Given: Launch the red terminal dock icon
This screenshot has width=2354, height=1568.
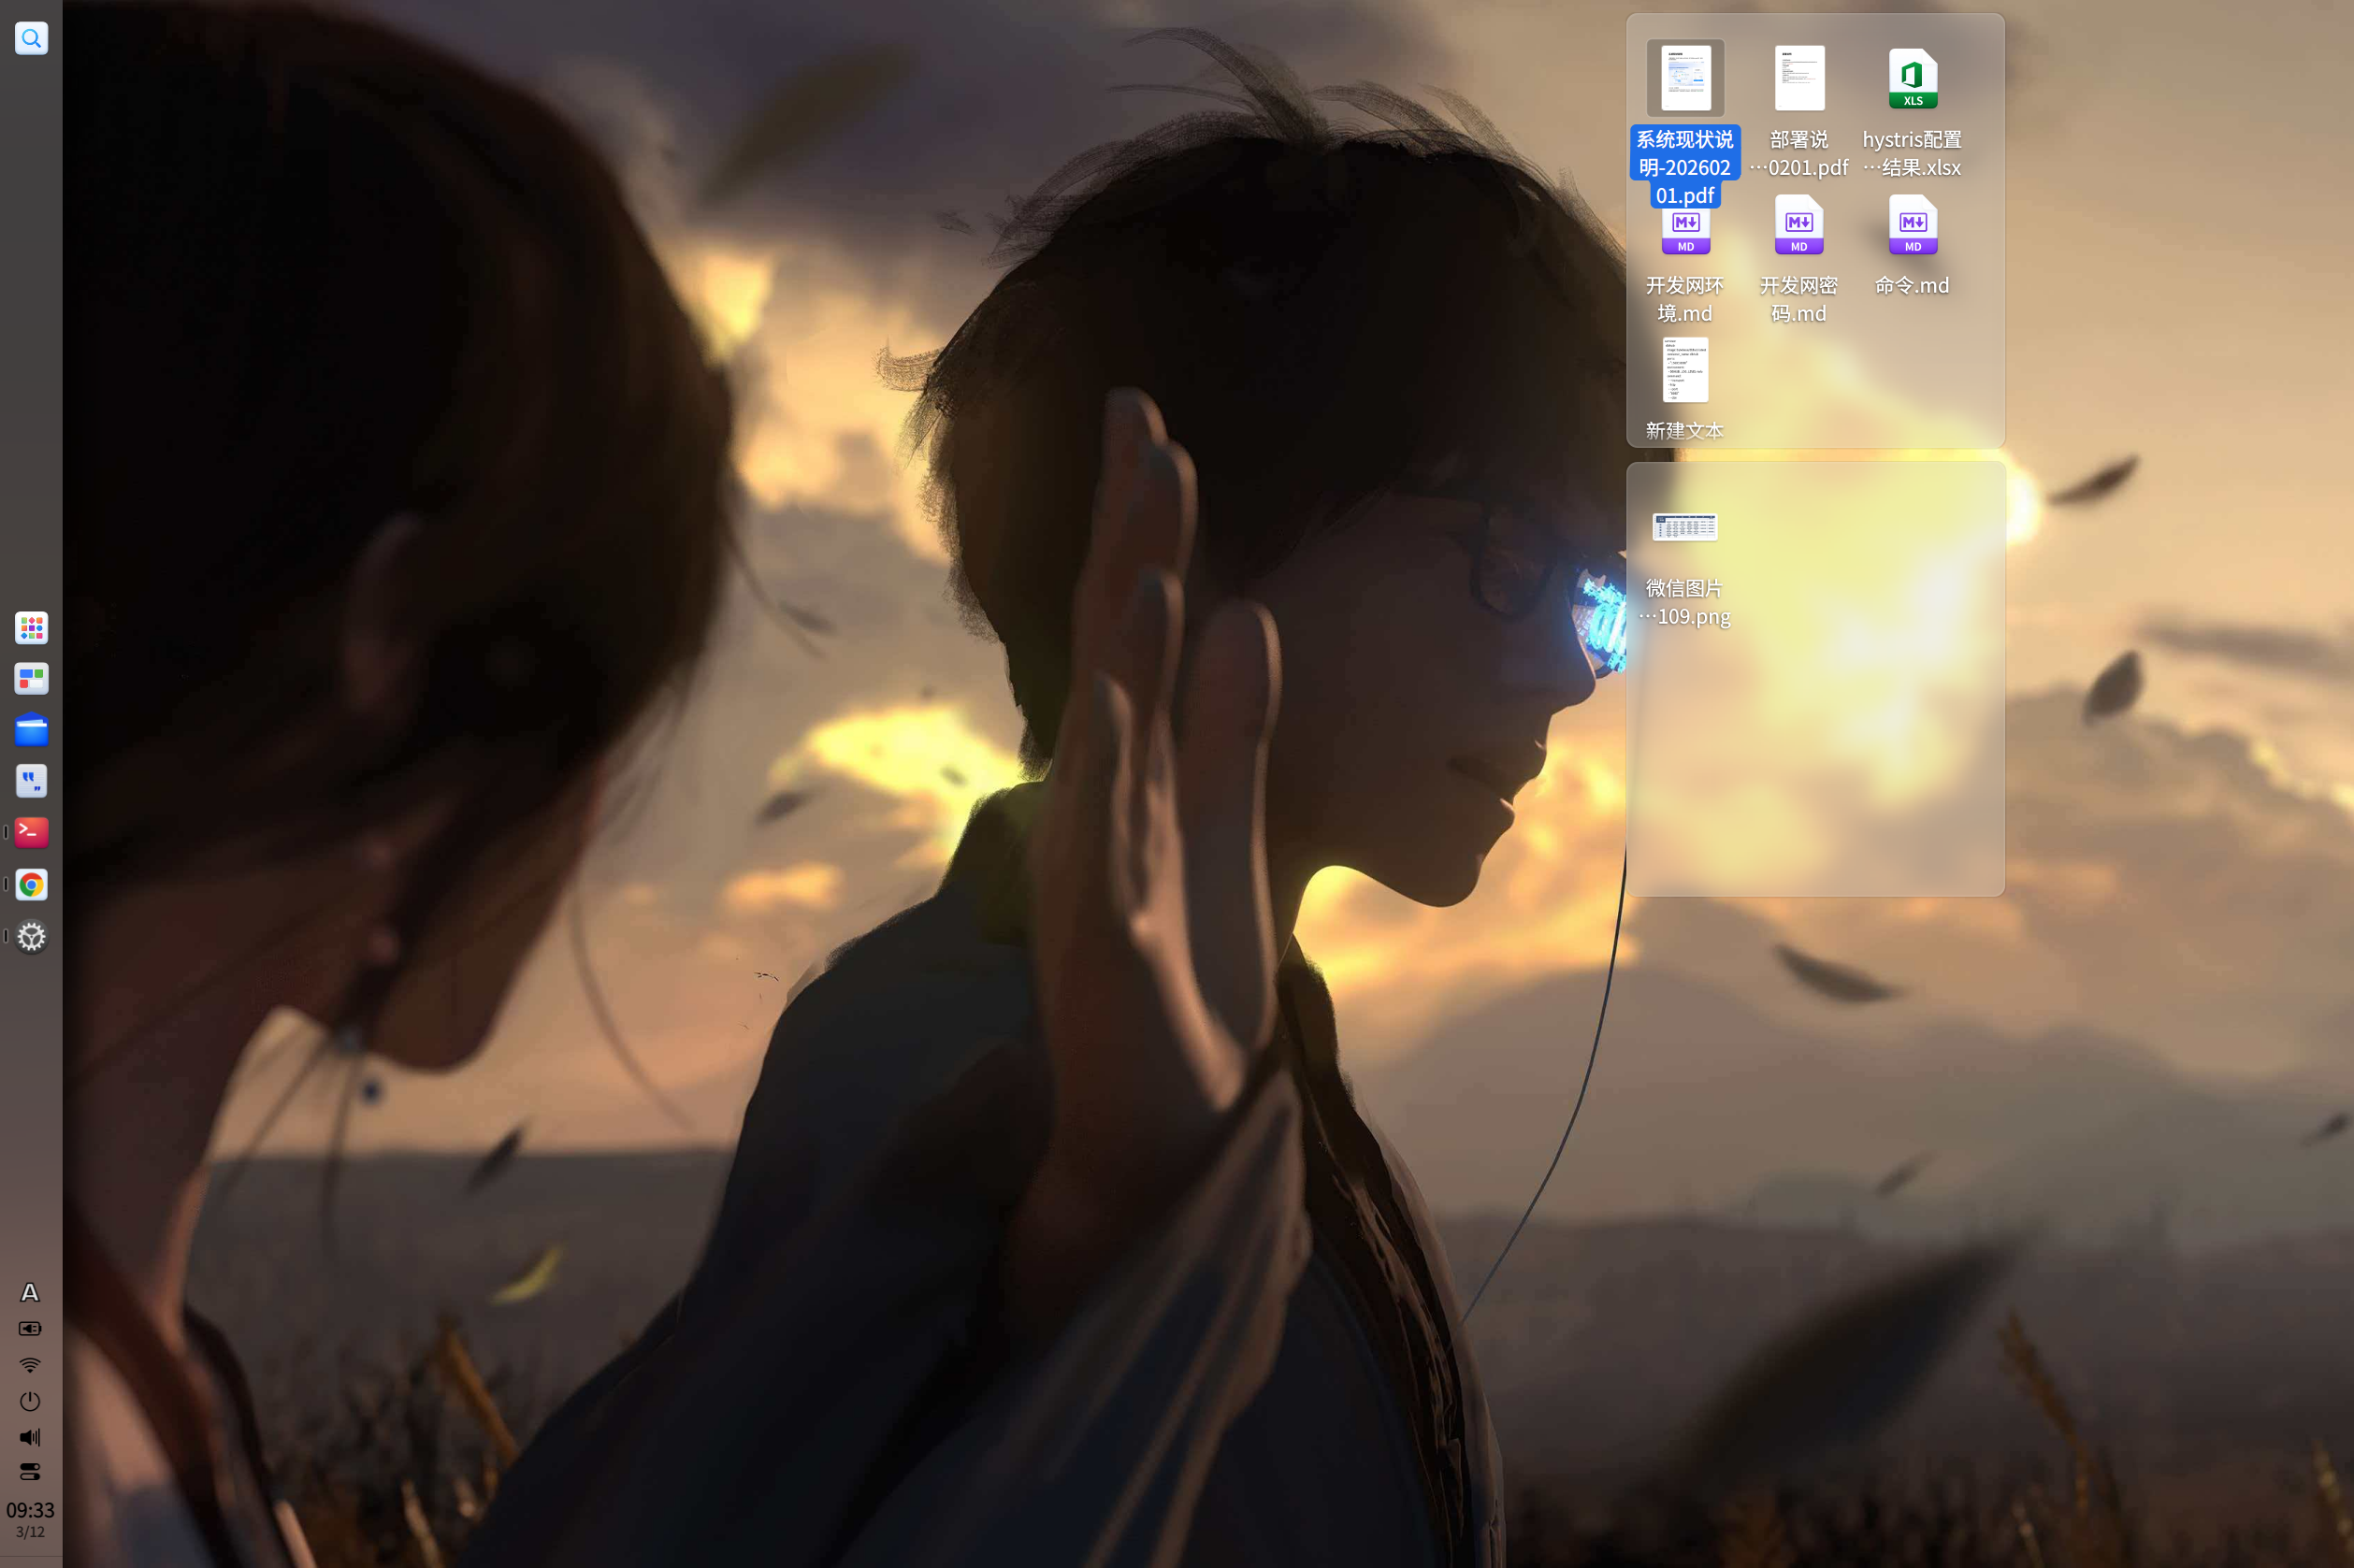Looking at the screenshot, I should pyautogui.click(x=31, y=832).
